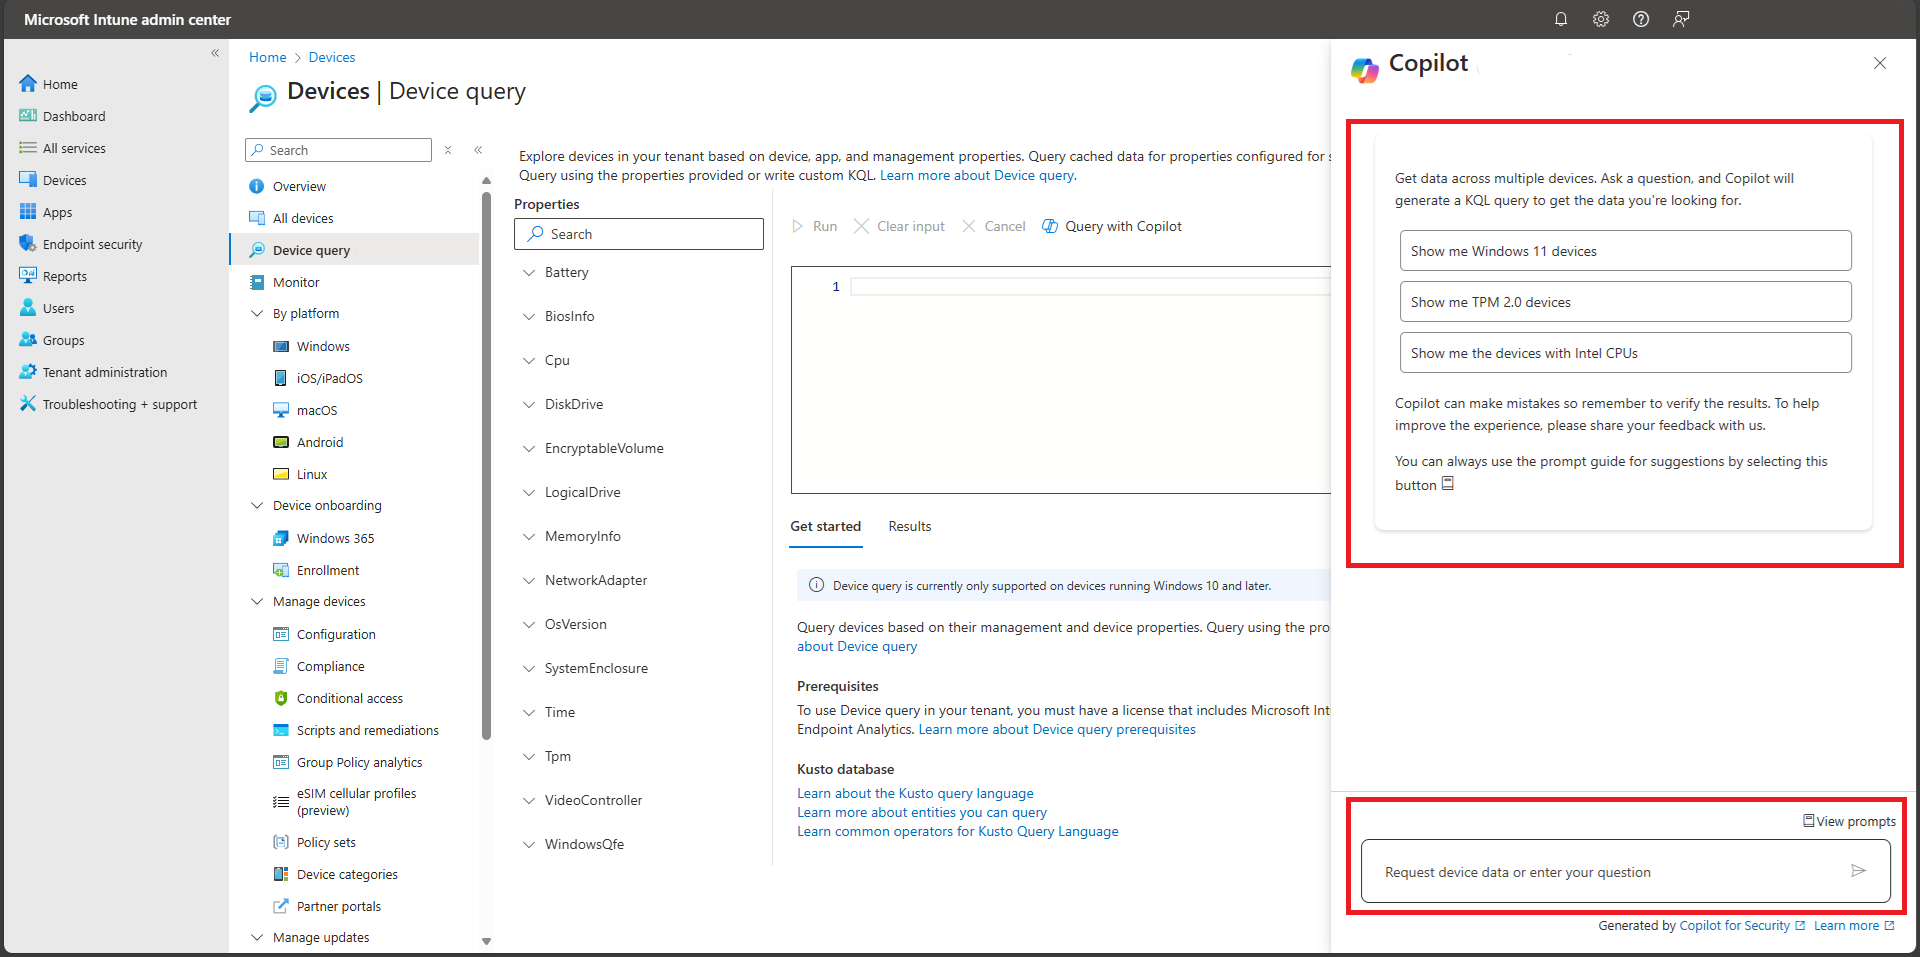
Task: Expand the EncryptableVolume property
Action: click(529, 448)
